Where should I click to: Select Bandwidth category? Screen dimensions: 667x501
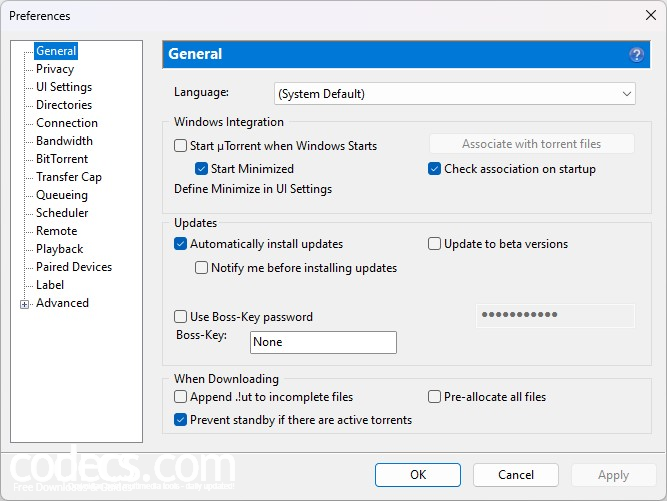64,141
